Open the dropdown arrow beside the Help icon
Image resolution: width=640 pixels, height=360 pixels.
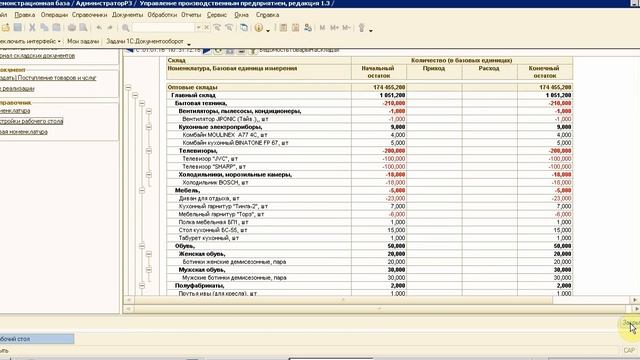click(268, 30)
